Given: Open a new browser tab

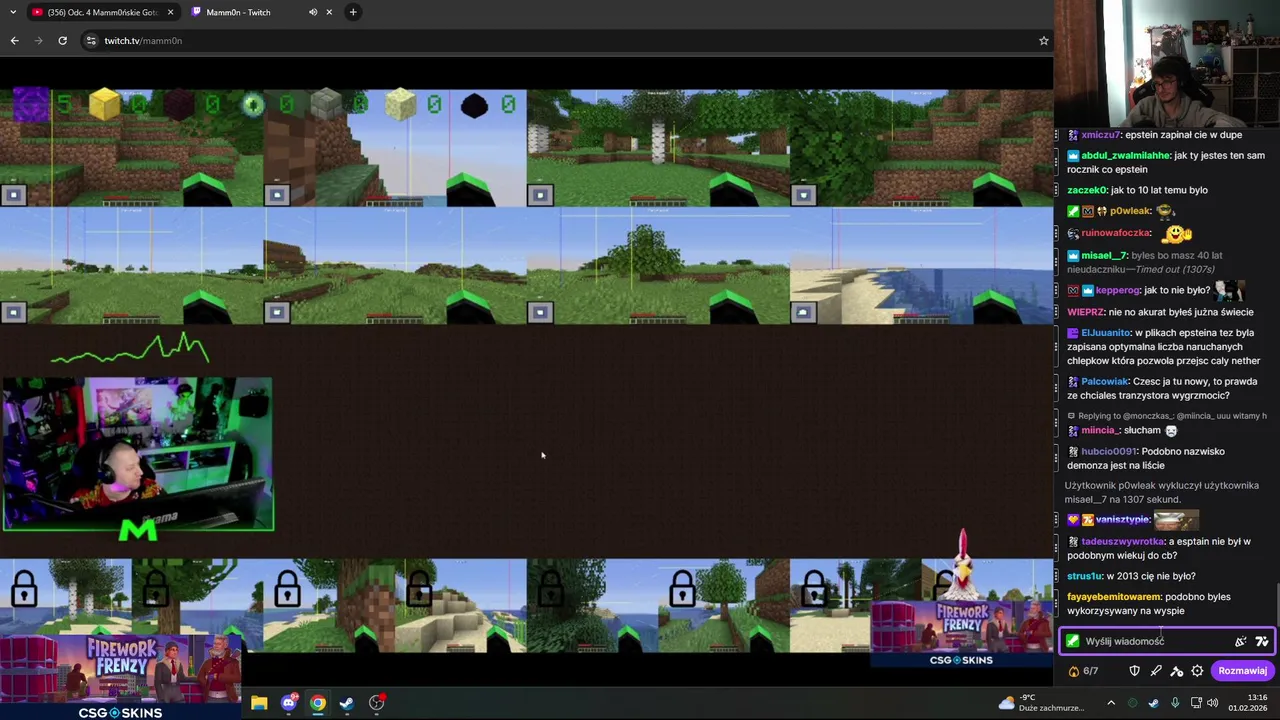Looking at the screenshot, I should click(x=353, y=12).
